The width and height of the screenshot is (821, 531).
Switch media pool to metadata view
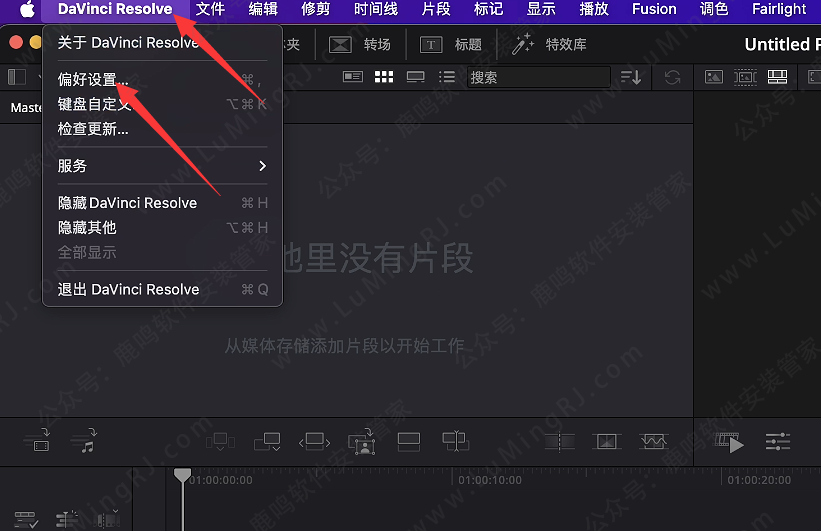click(x=353, y=78)
